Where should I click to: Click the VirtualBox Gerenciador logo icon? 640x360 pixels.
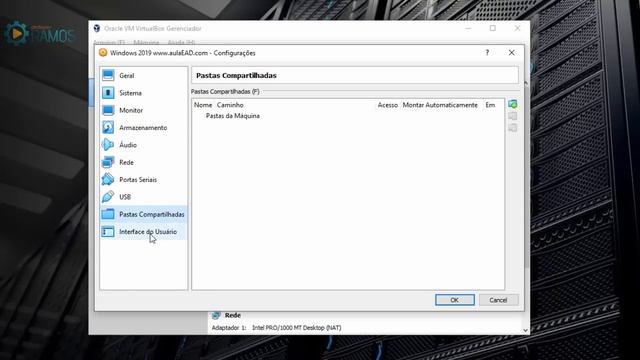tap(97, 28)
